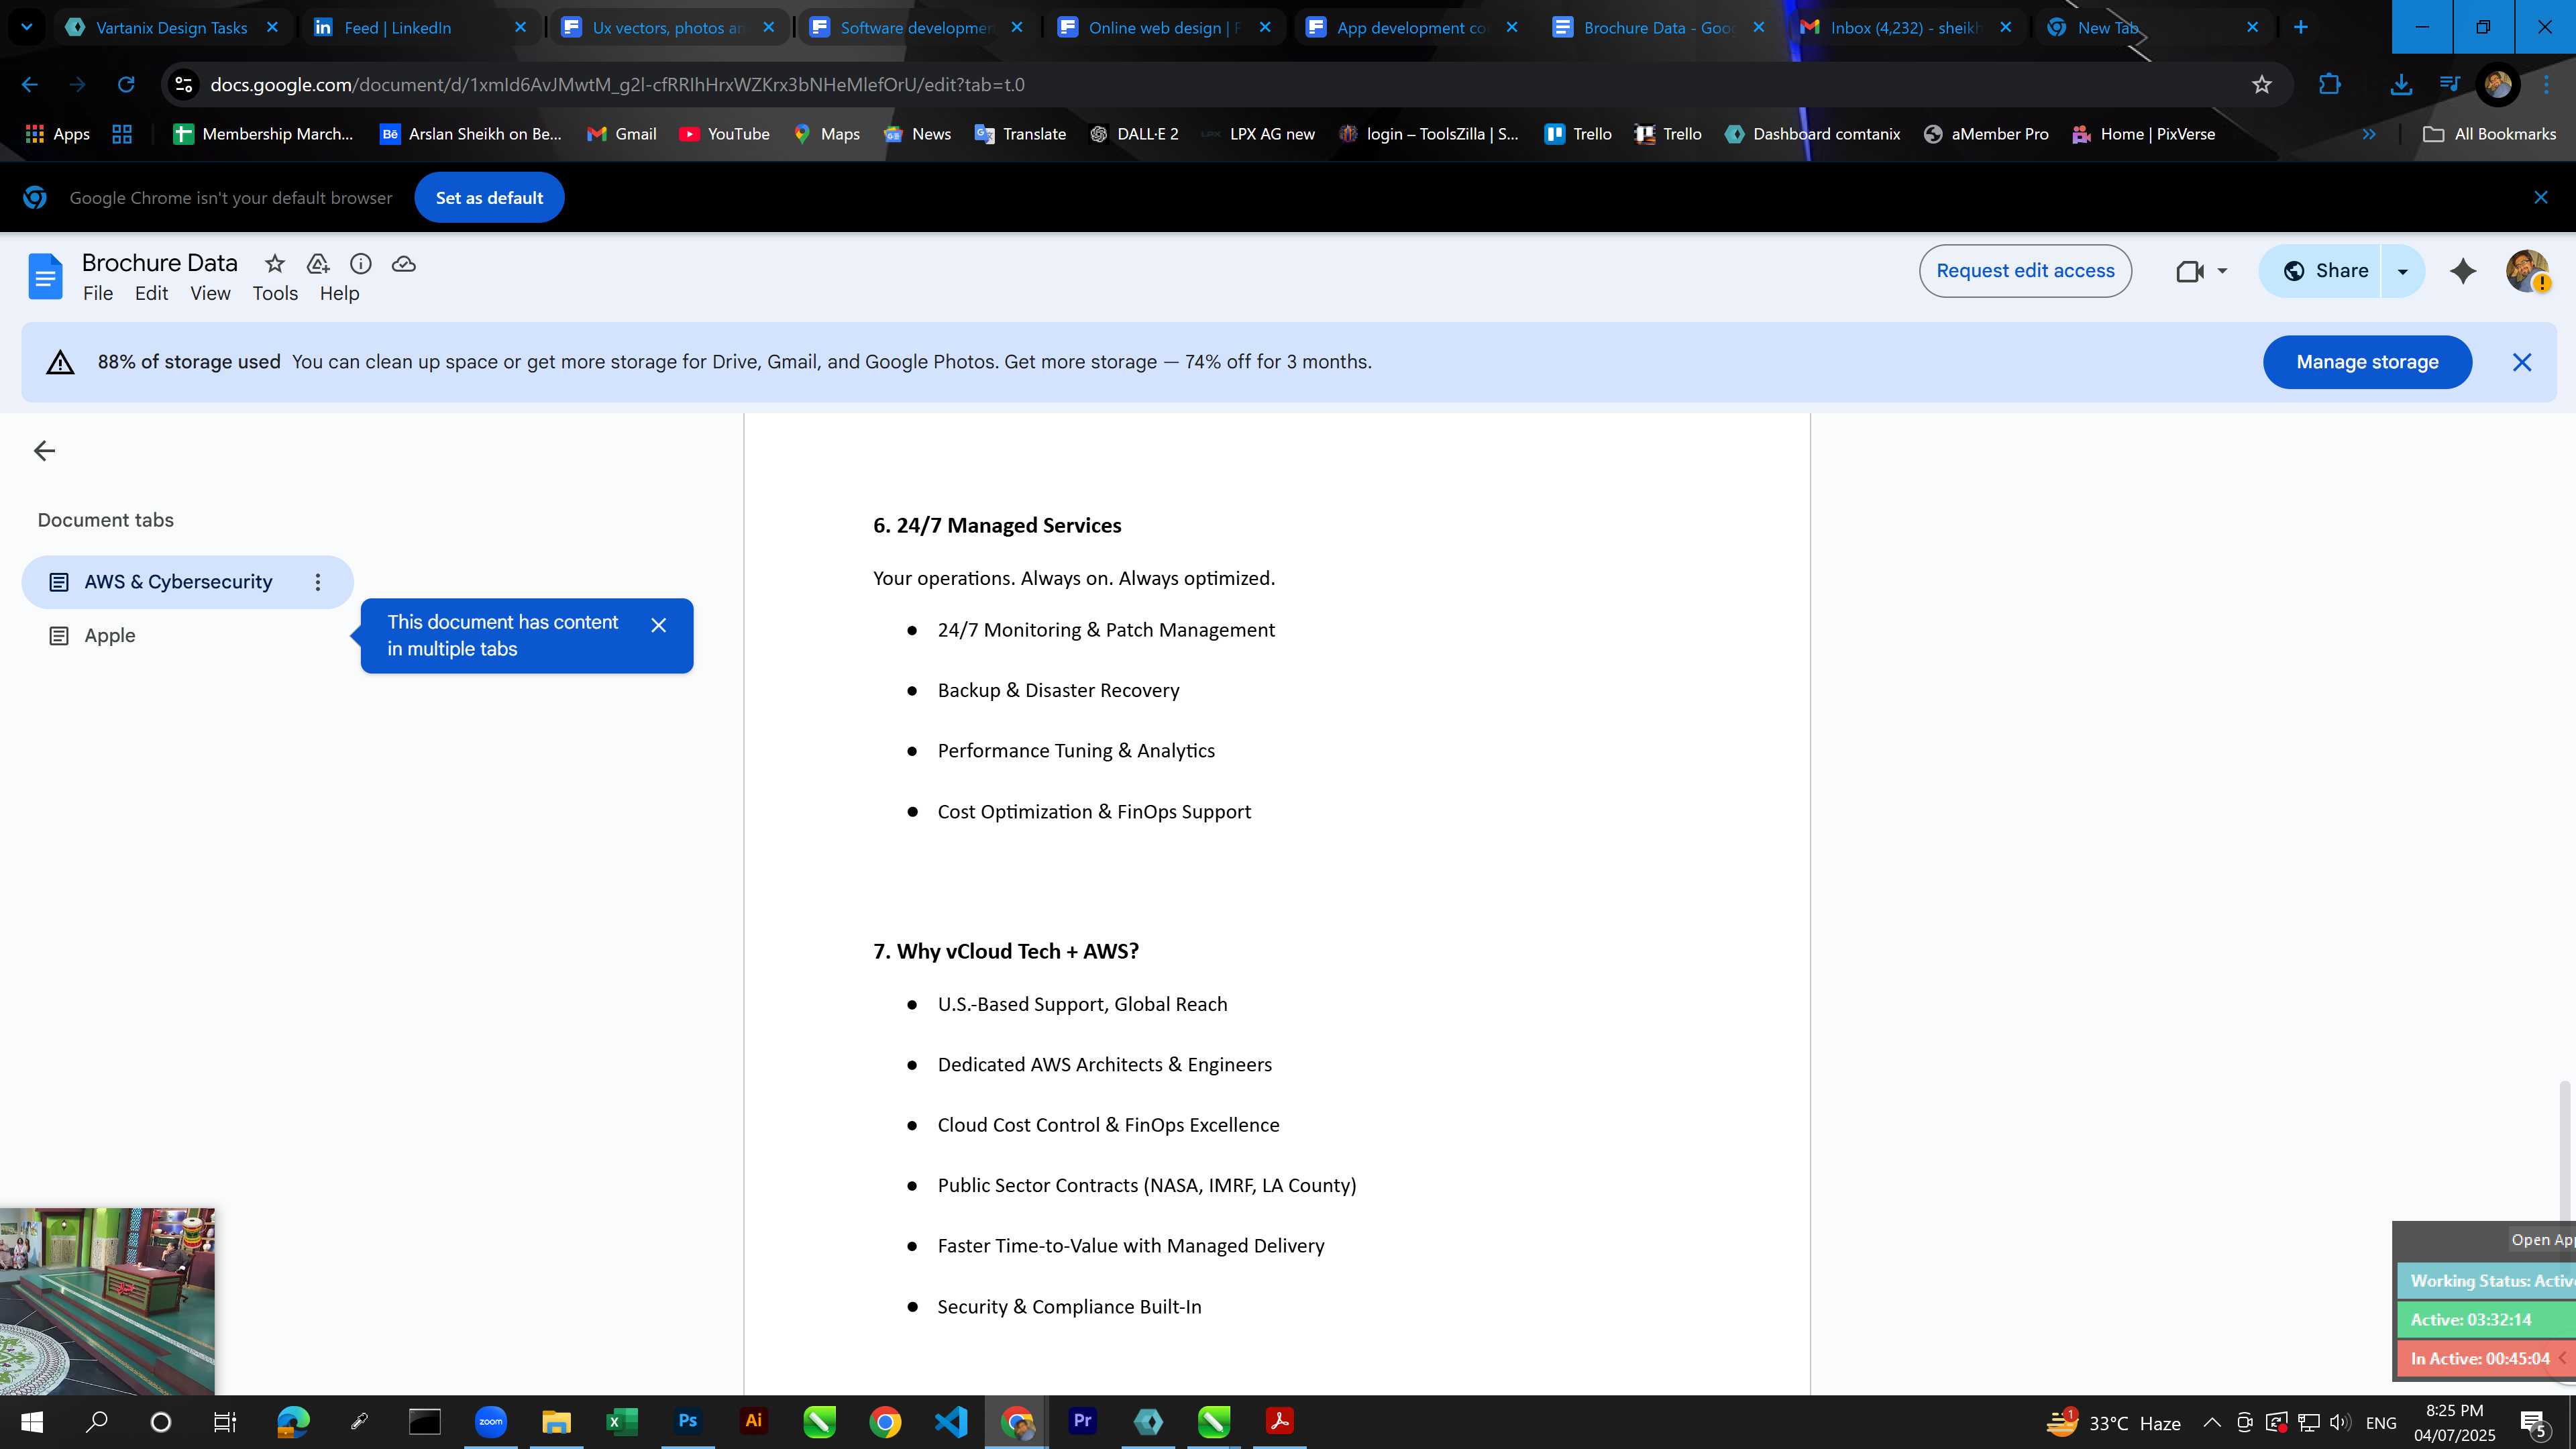Open the Tools menu

tap(275, 294)
